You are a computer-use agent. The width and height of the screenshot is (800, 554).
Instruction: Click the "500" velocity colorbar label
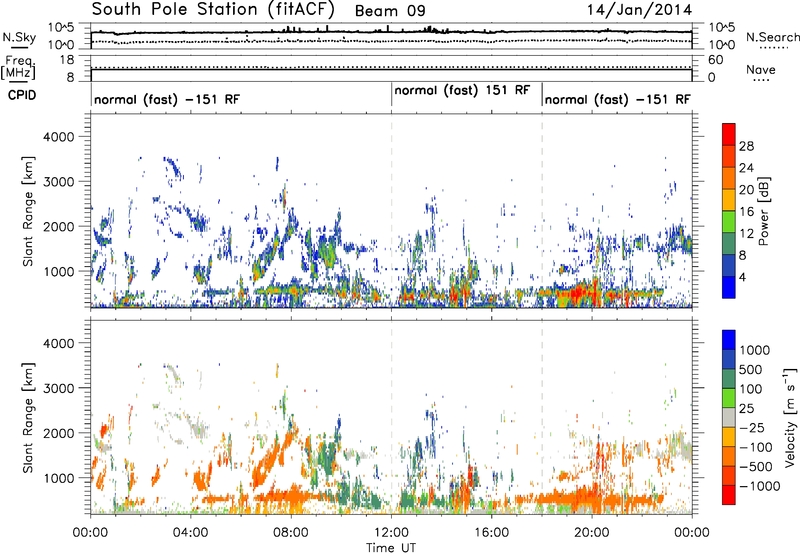752,370
